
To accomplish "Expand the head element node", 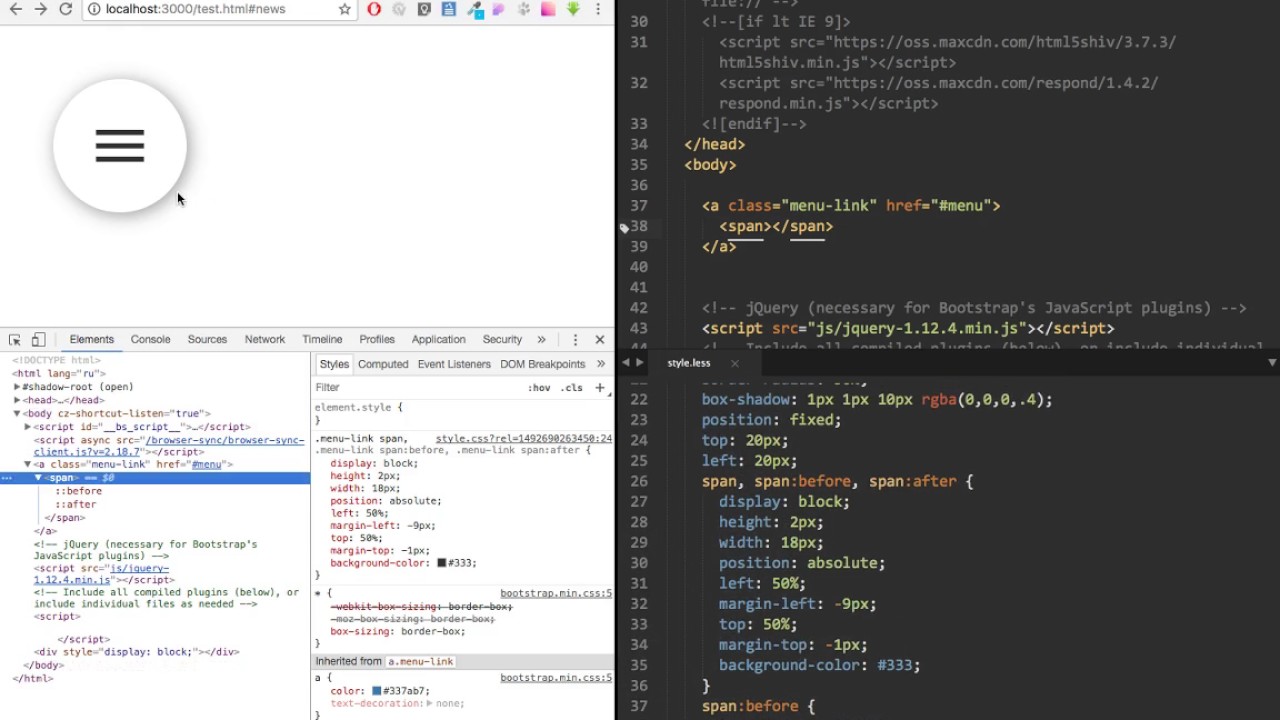I will pyautogui.click(x=17, y=400).
